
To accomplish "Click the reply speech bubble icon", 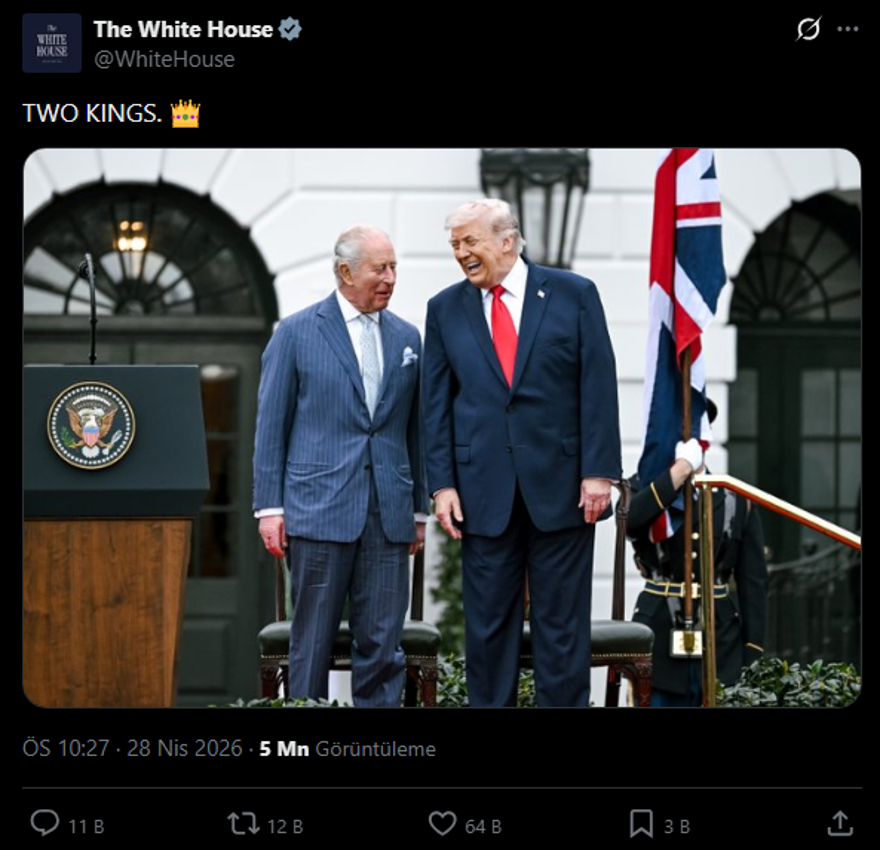I will pyautogui.click(x=44, y=824).
